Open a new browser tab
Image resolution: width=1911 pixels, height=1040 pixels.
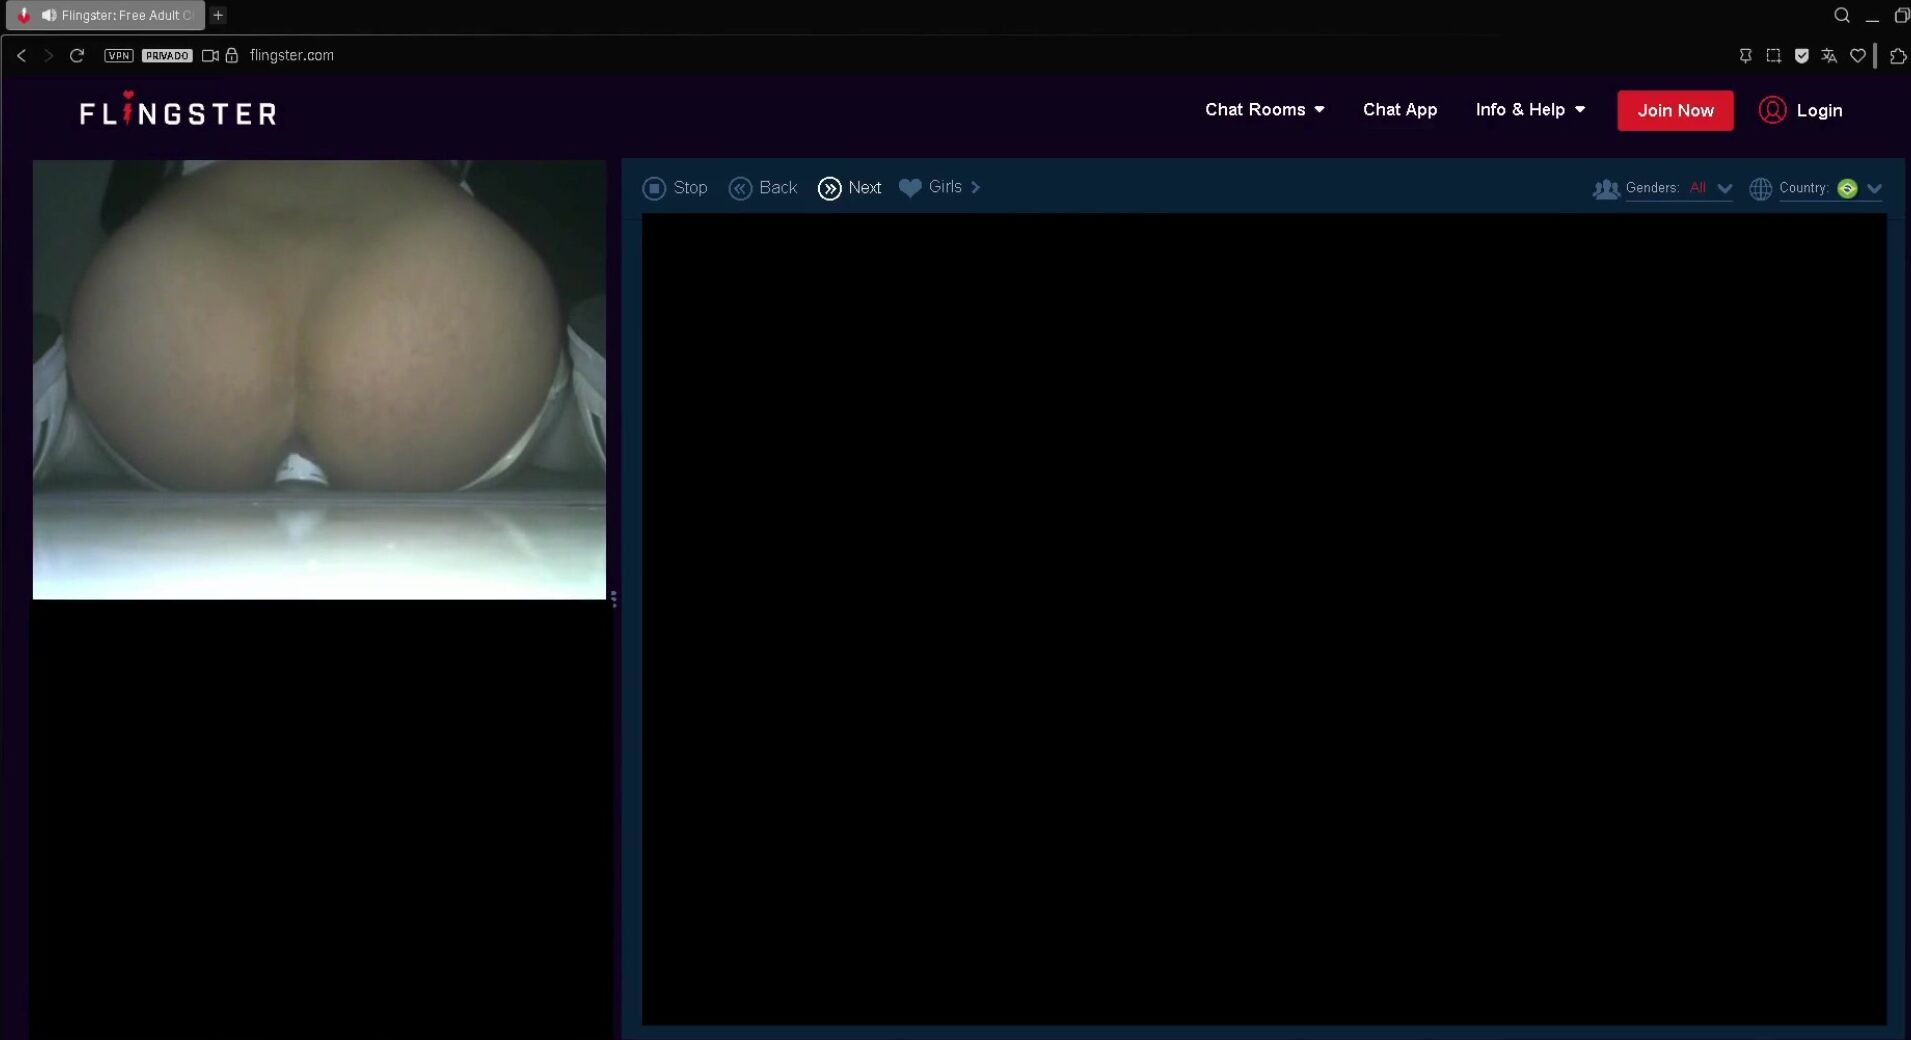[218, 15]
